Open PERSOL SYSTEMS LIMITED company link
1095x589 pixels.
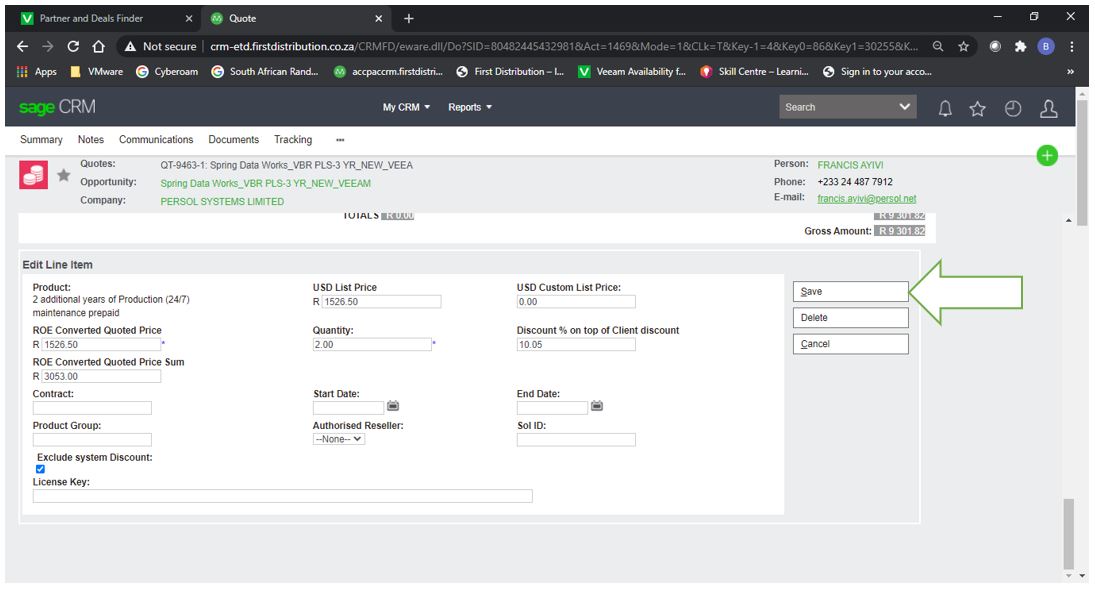[x=222, y=201]
